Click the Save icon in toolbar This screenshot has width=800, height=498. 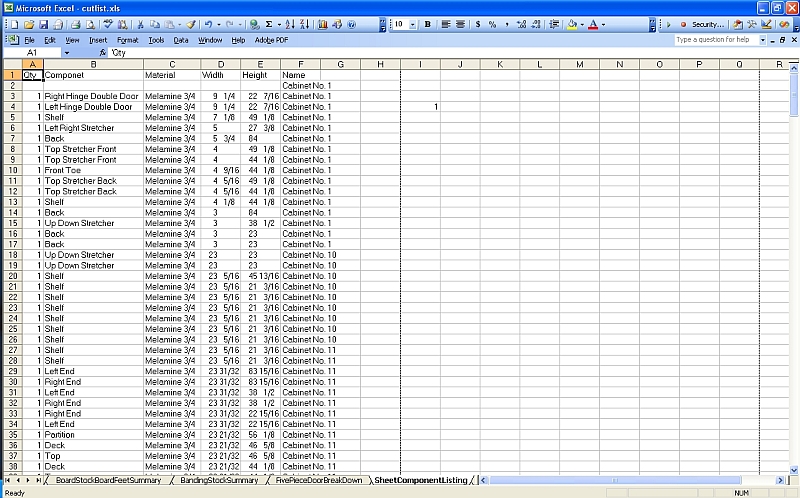coord(43,24)
